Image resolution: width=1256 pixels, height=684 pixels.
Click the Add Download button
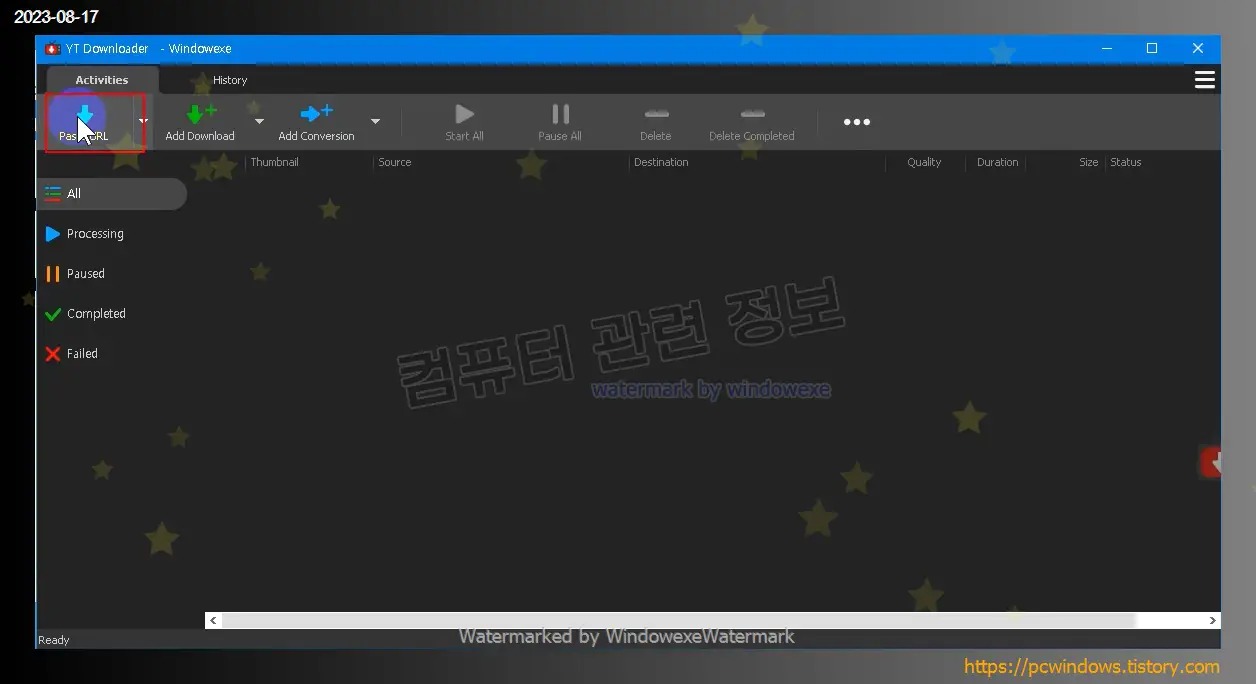(x=200, y=123)
